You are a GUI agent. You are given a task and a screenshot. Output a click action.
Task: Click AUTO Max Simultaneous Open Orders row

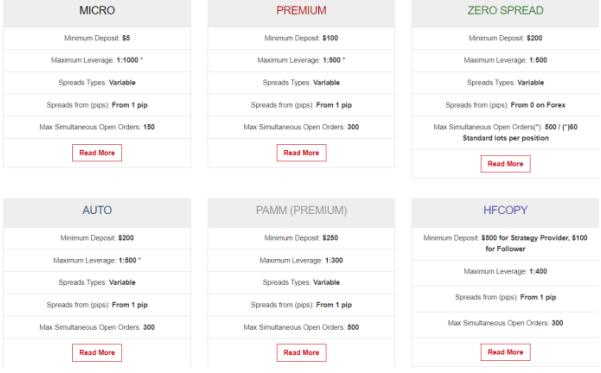[x=97, y=327]
